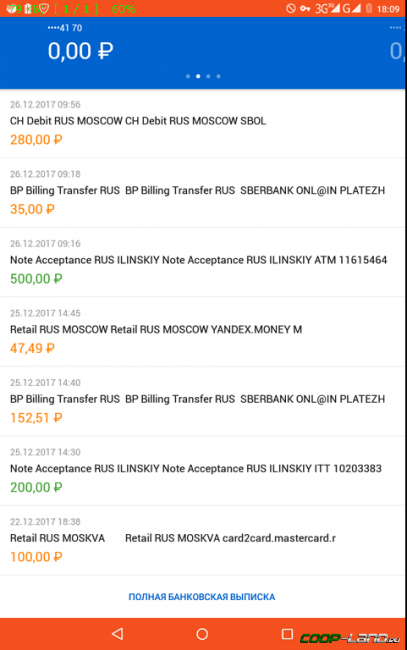Tap the battery icon in status bar

coord(368,8)
